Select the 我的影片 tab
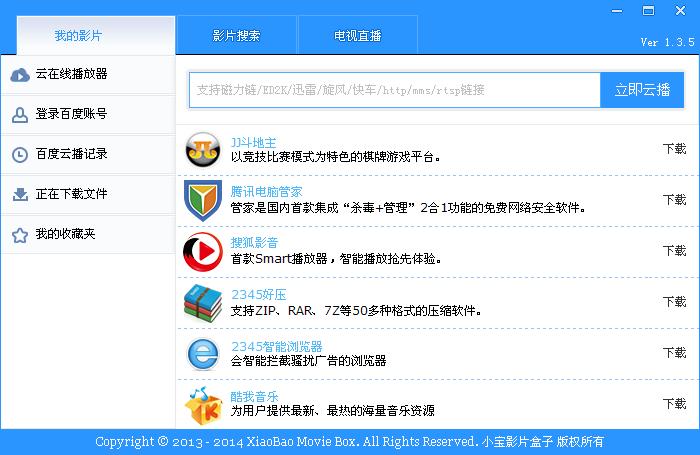This screenshot has height=455, width=700. [78, 36]
